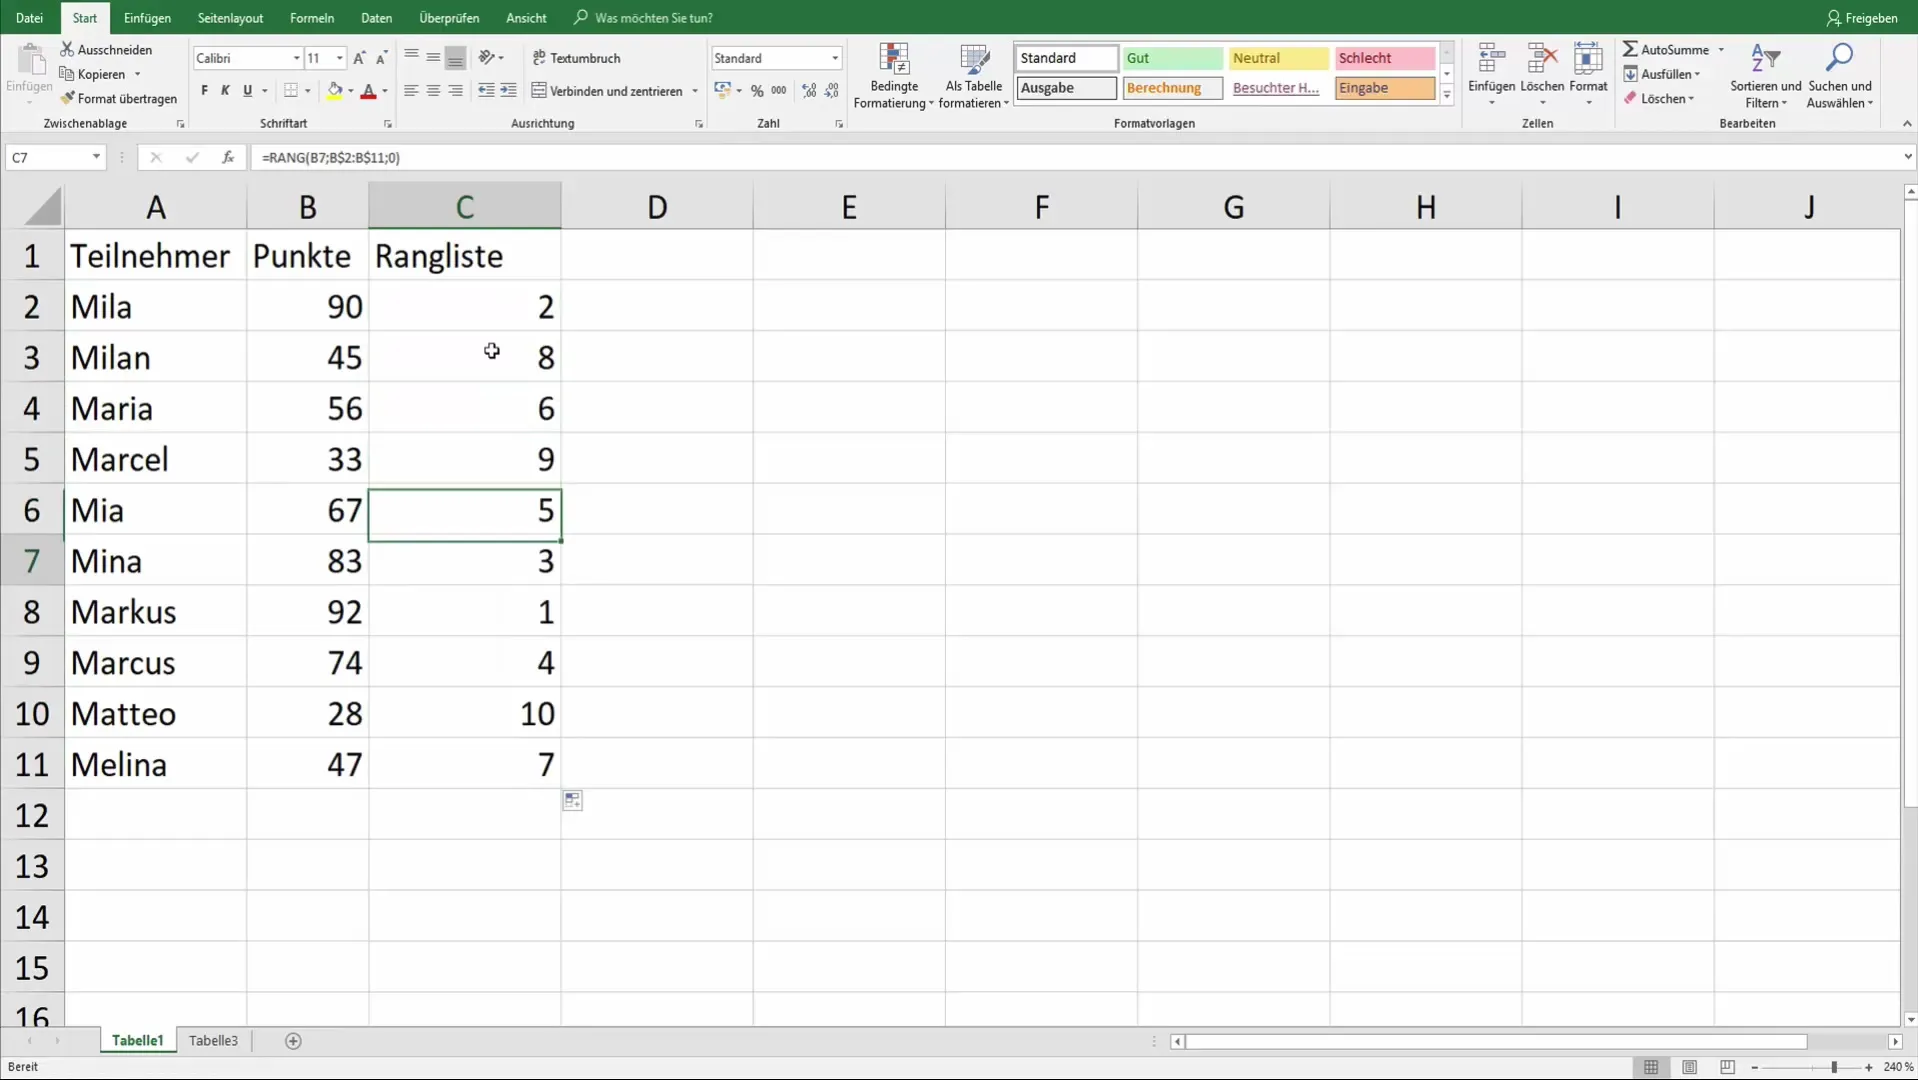
Task: Click the Format cells icon
Action: click(1588, 59)
